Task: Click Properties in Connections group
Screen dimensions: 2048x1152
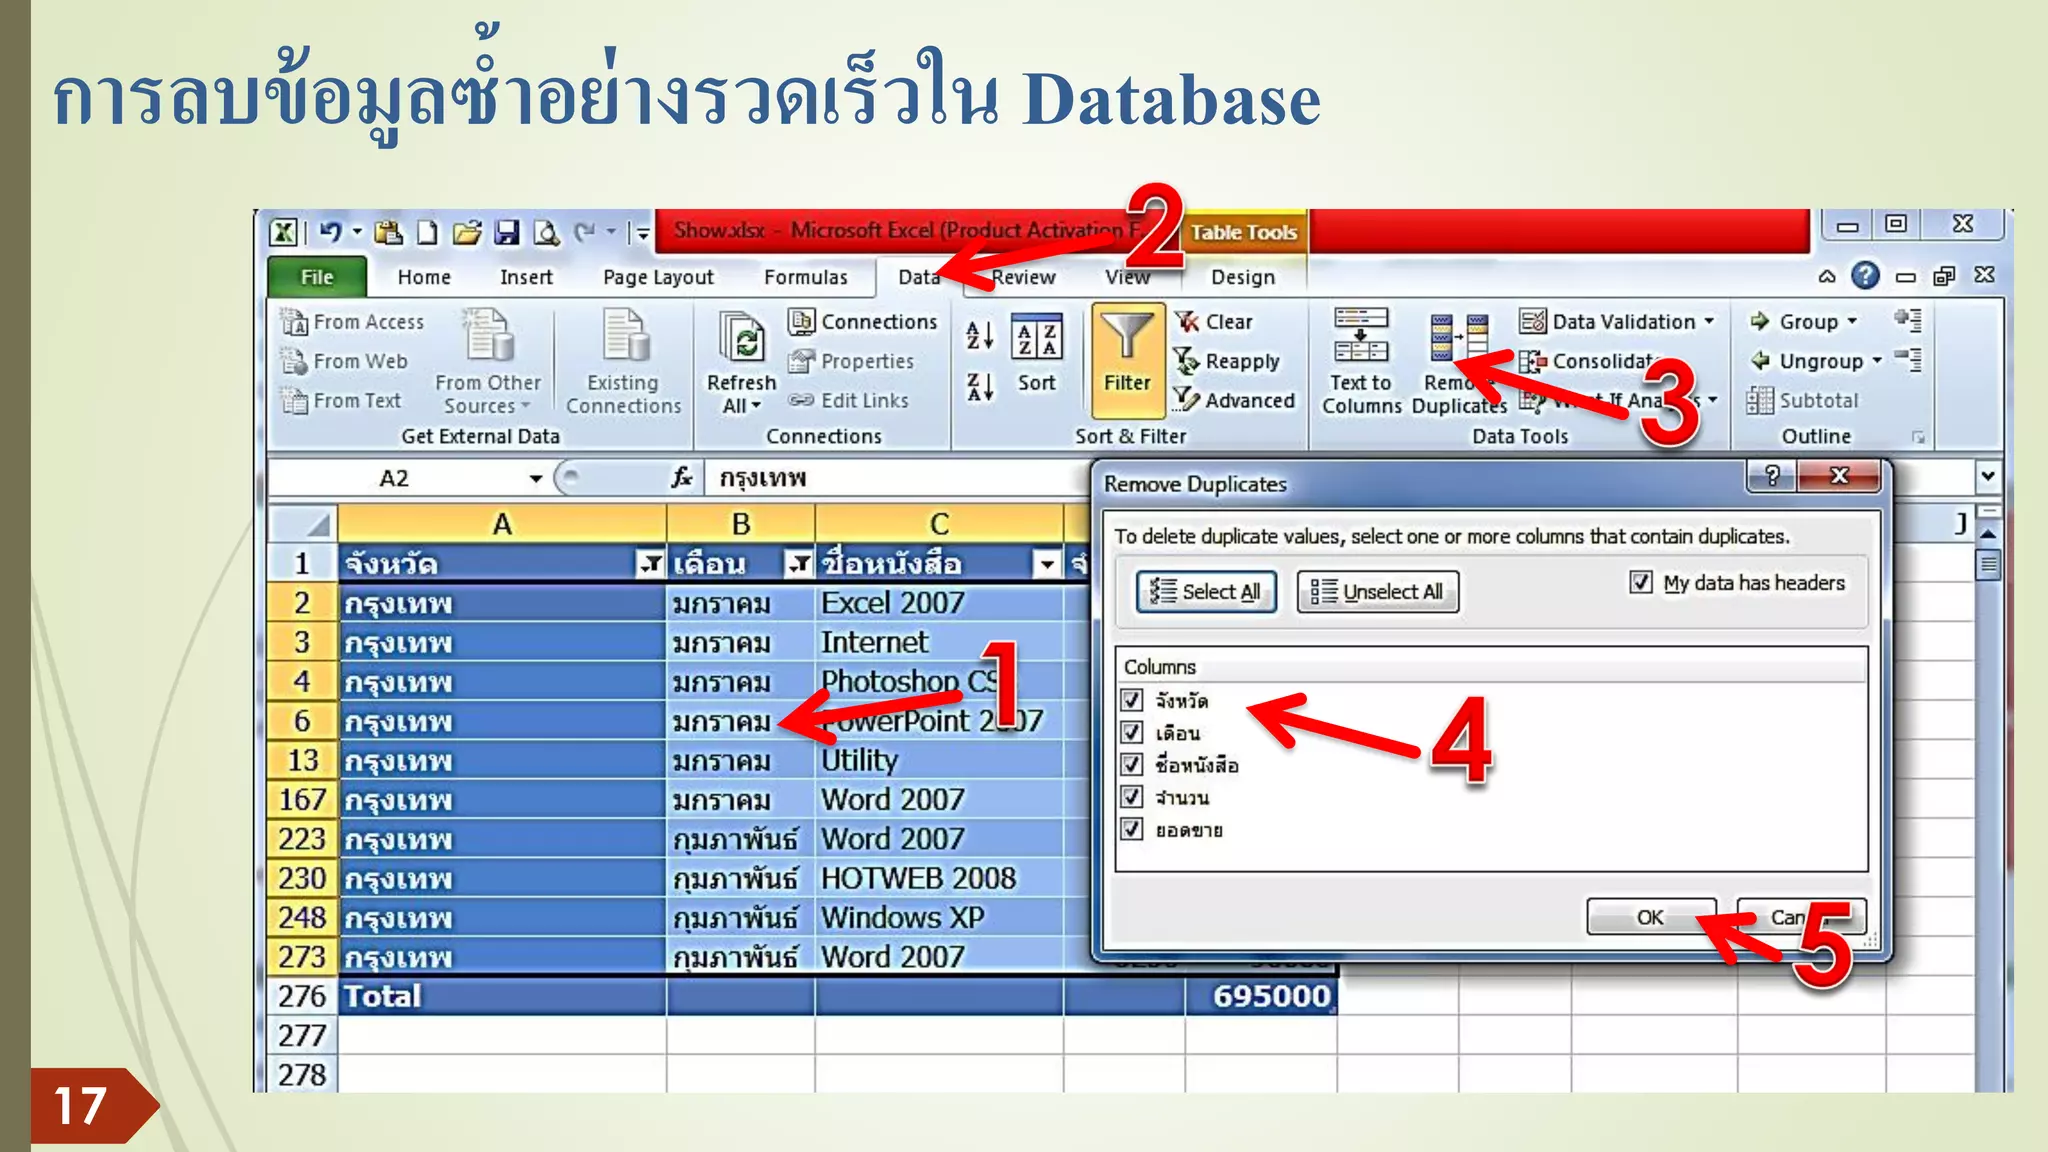Action: (x=850, y=361)
